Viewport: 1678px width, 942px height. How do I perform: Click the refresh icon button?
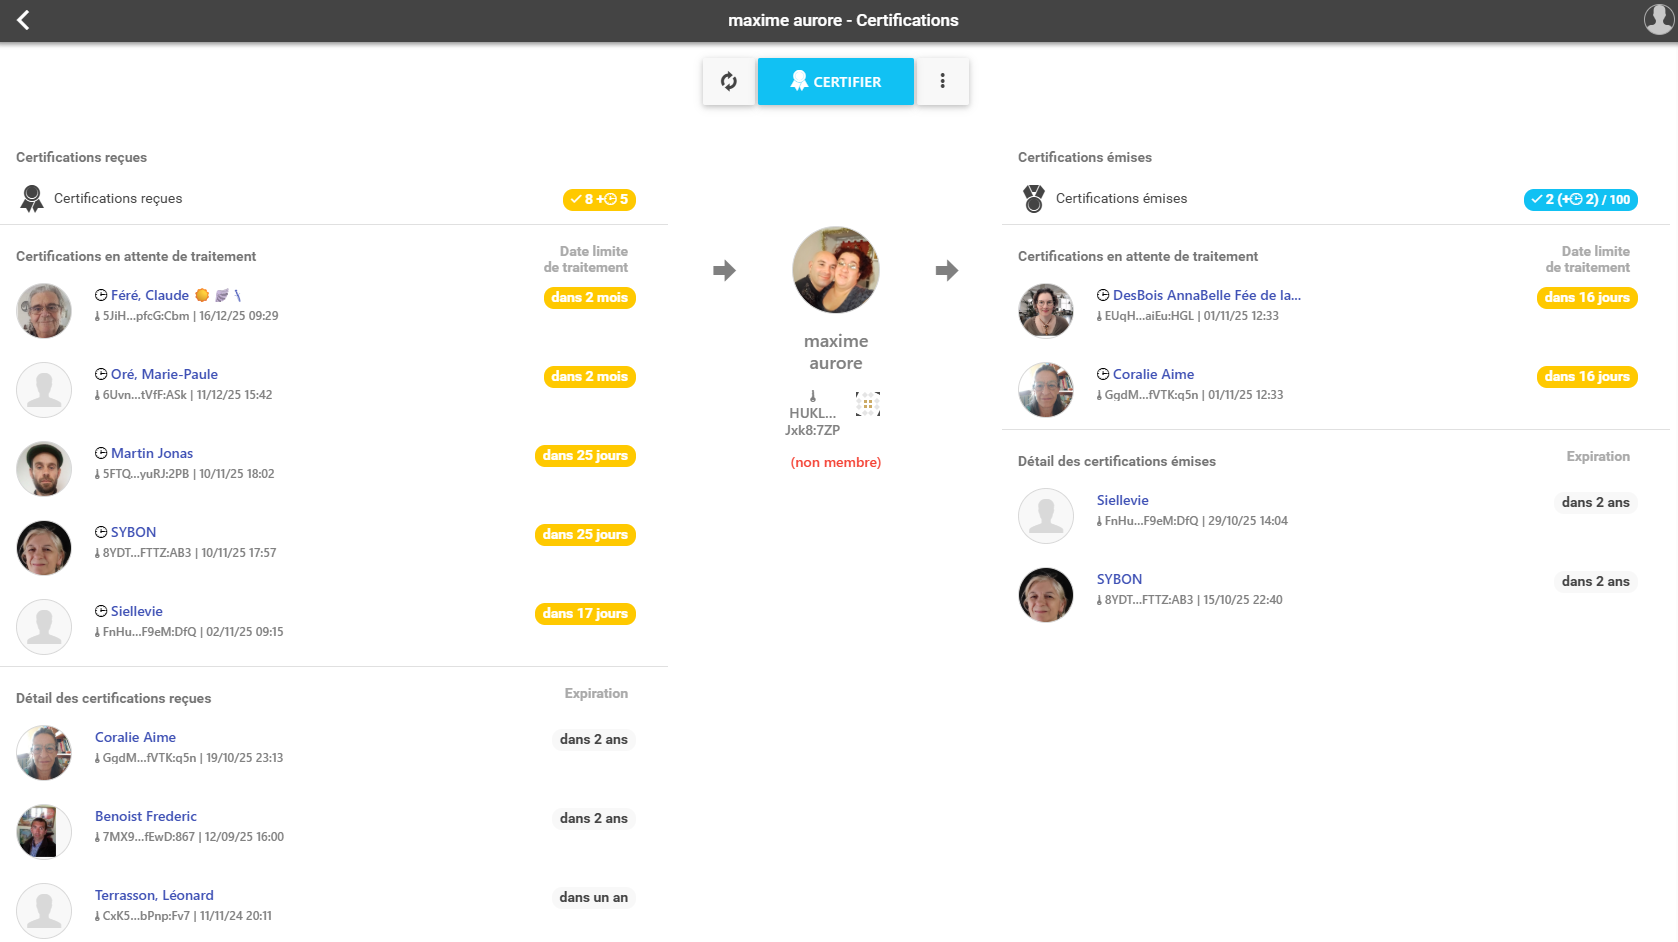729,81
